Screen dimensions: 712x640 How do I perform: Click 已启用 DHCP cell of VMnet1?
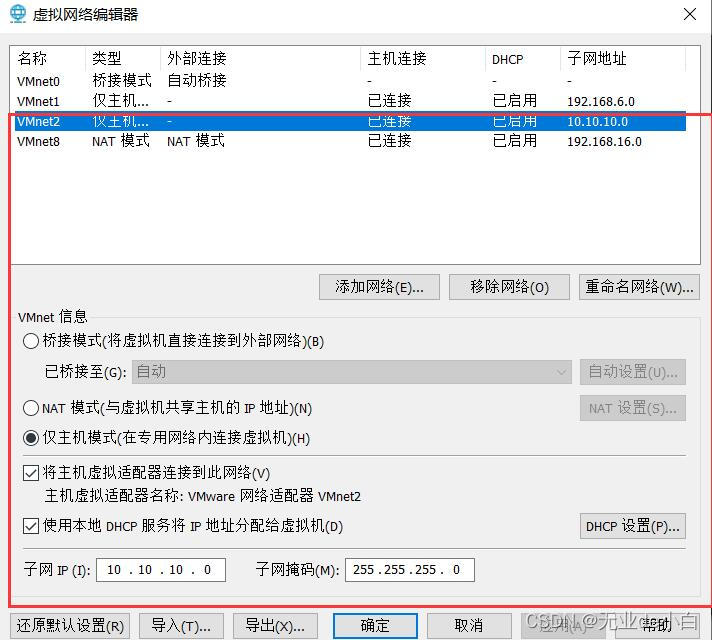(x=515, y=100)
